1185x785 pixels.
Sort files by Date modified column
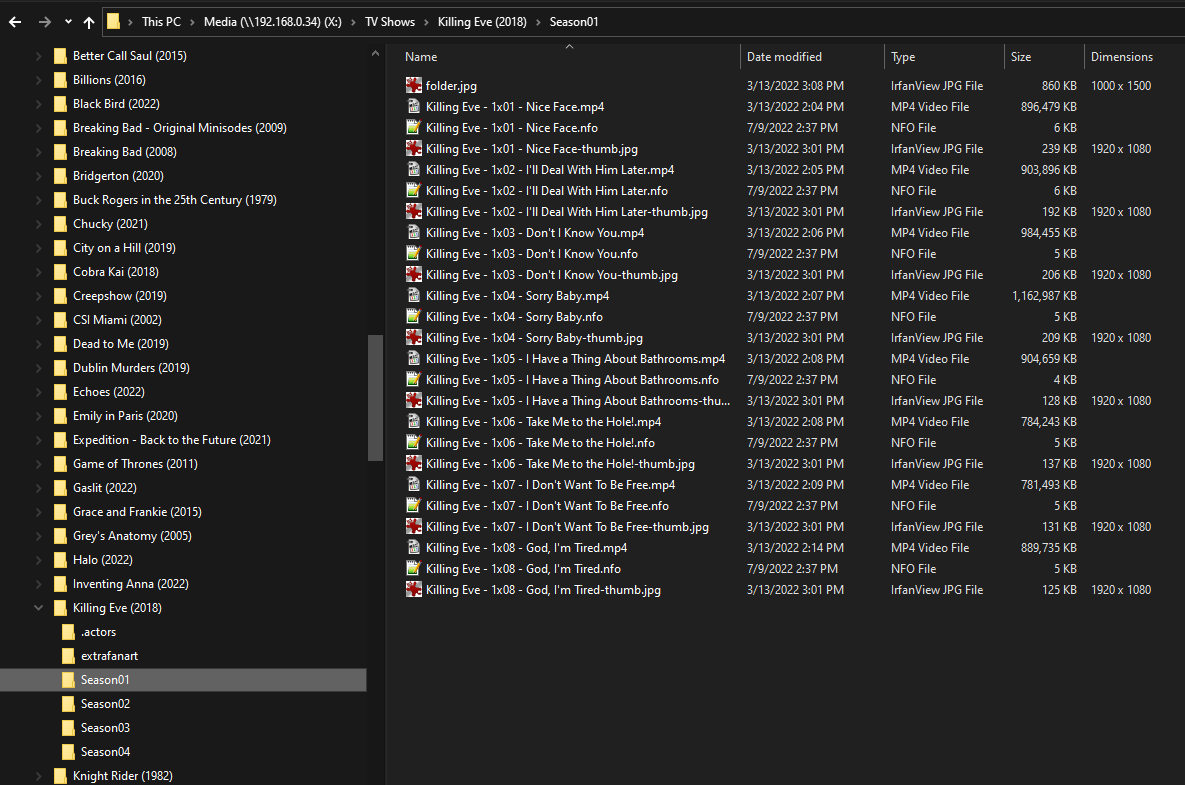(x=784, y=57)
